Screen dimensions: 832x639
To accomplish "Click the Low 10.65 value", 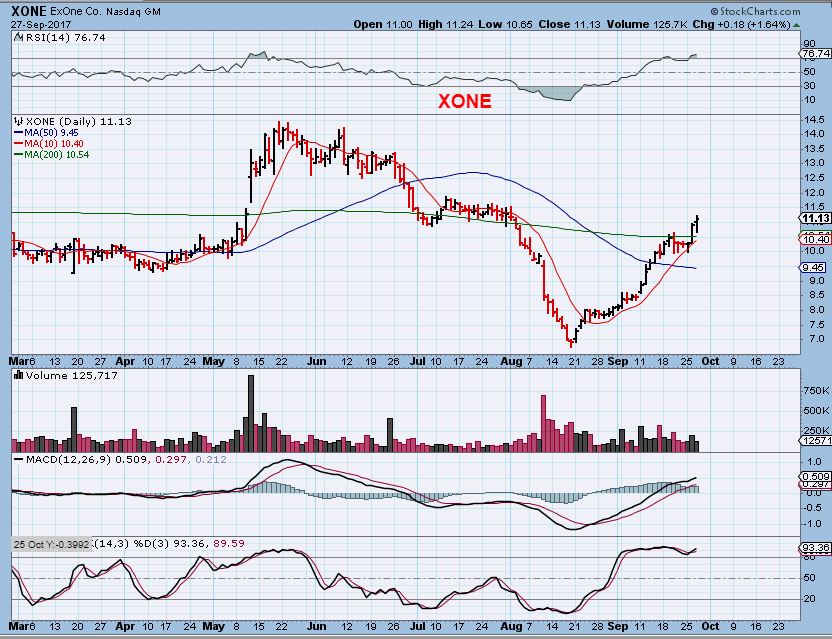I will click(x=505, y=24).
